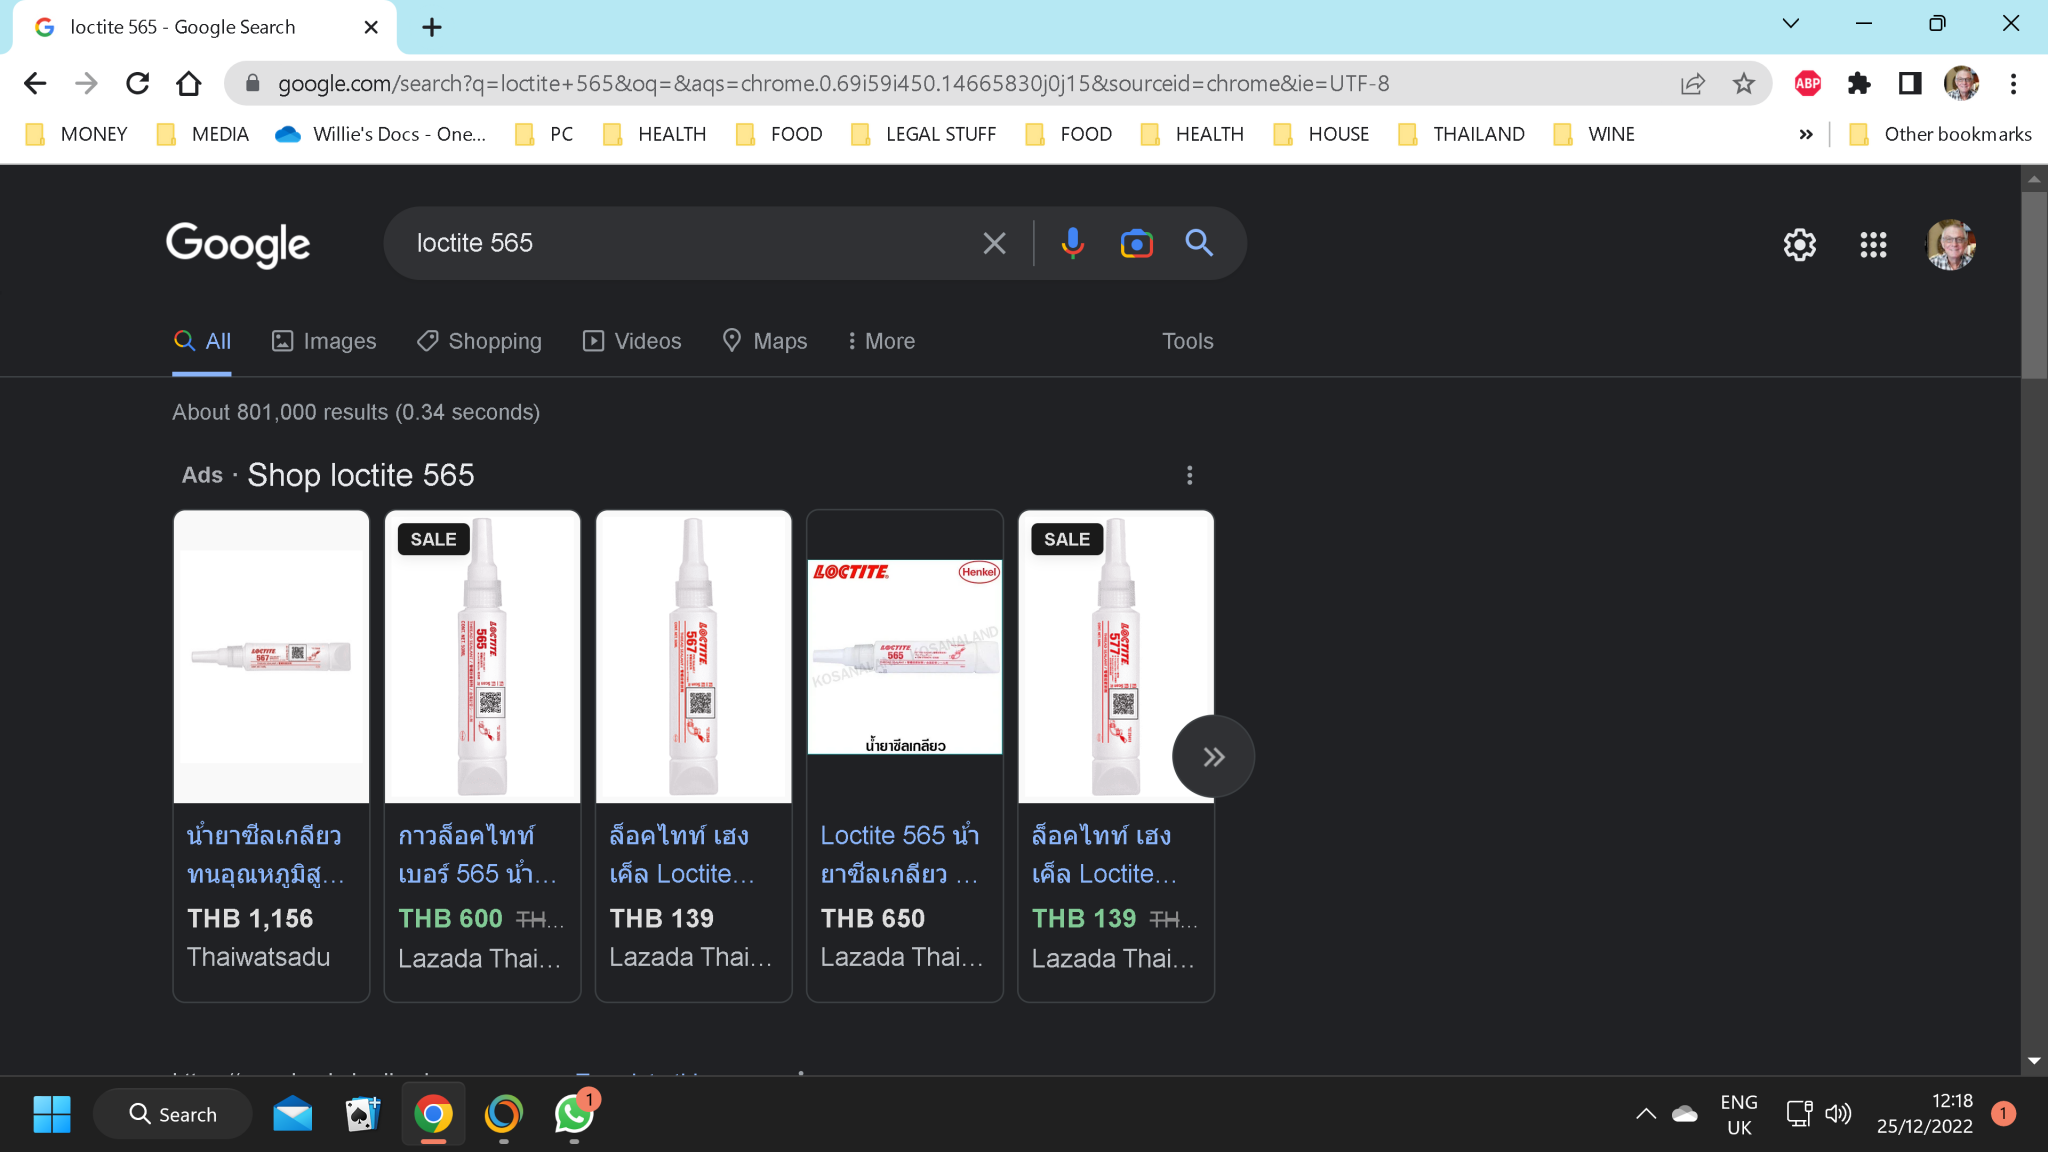Expand the More search filters

click(881, 341)
